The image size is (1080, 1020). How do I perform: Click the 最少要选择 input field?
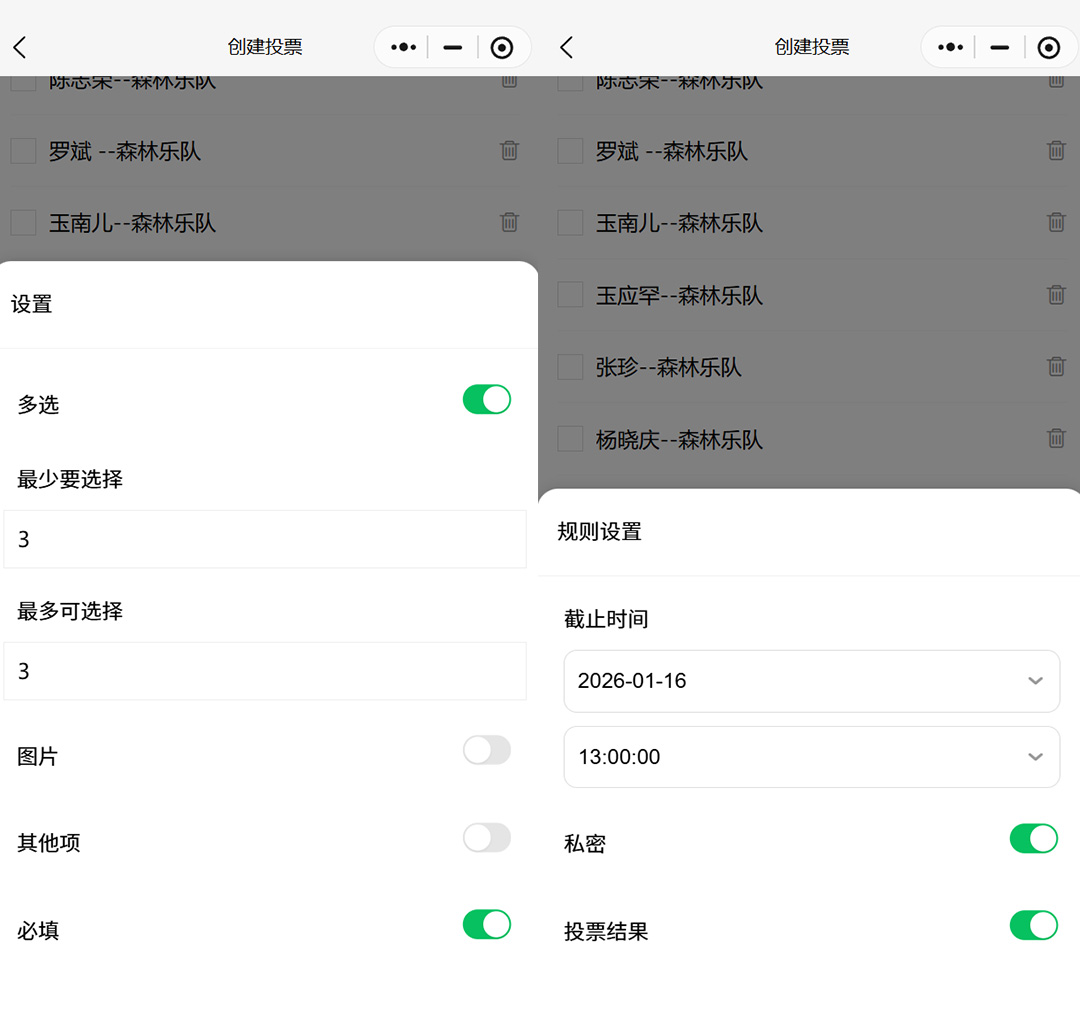pos(265,540)
